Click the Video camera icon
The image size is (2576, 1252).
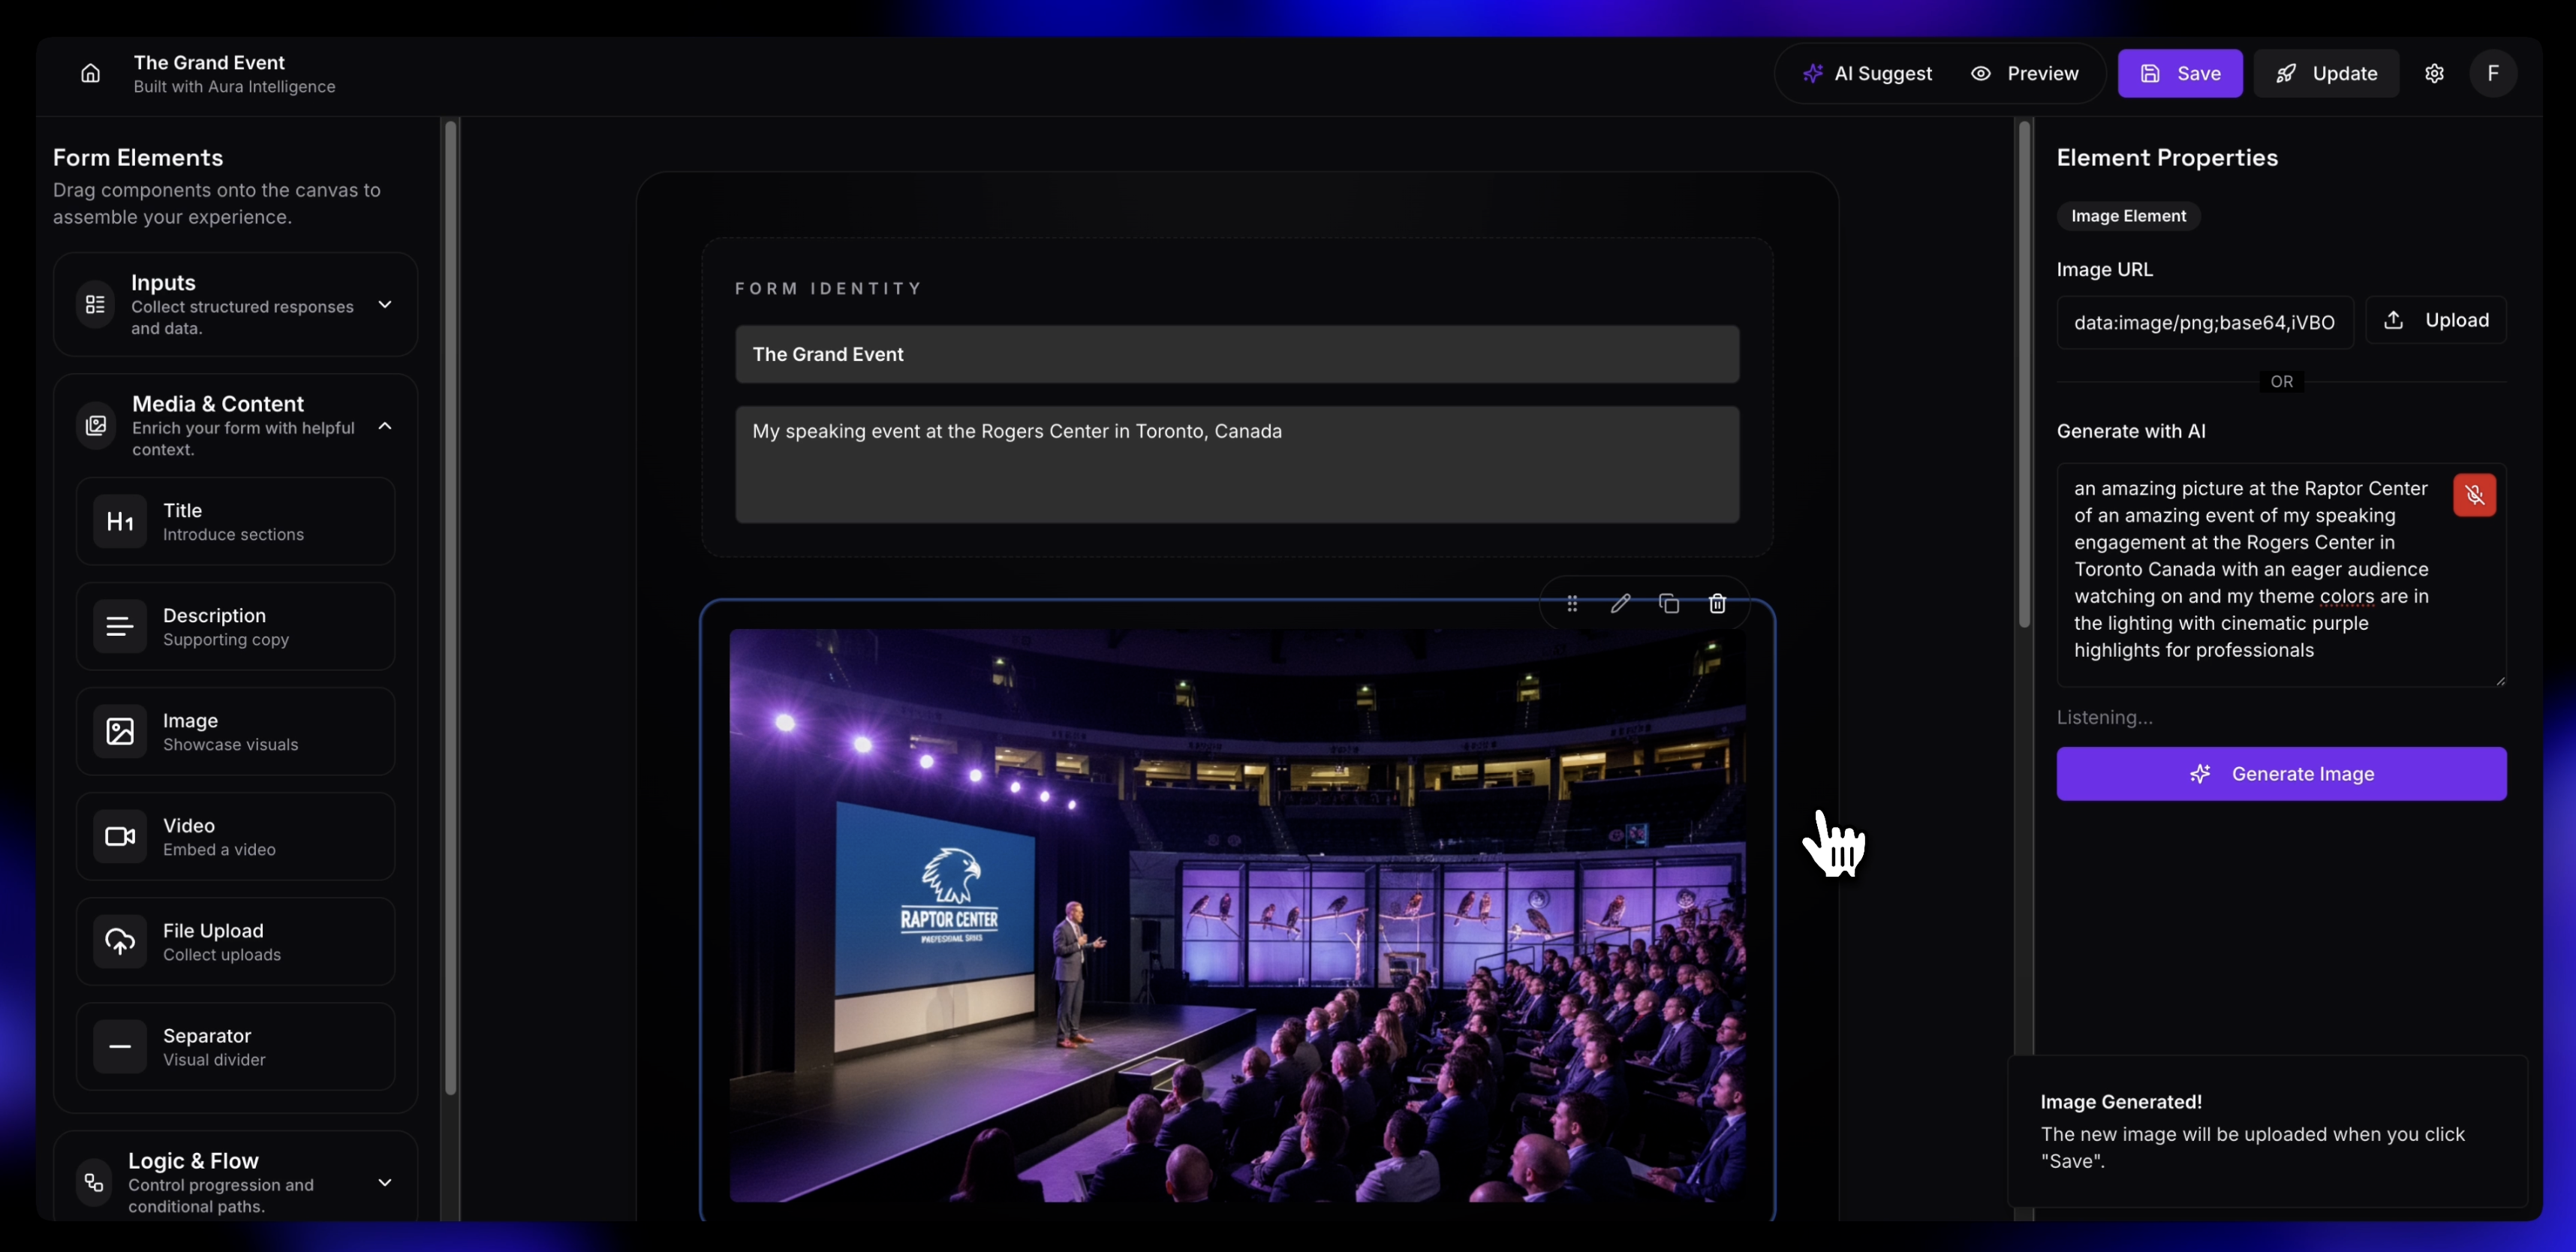pyautogui.click(x=120, y=836)
